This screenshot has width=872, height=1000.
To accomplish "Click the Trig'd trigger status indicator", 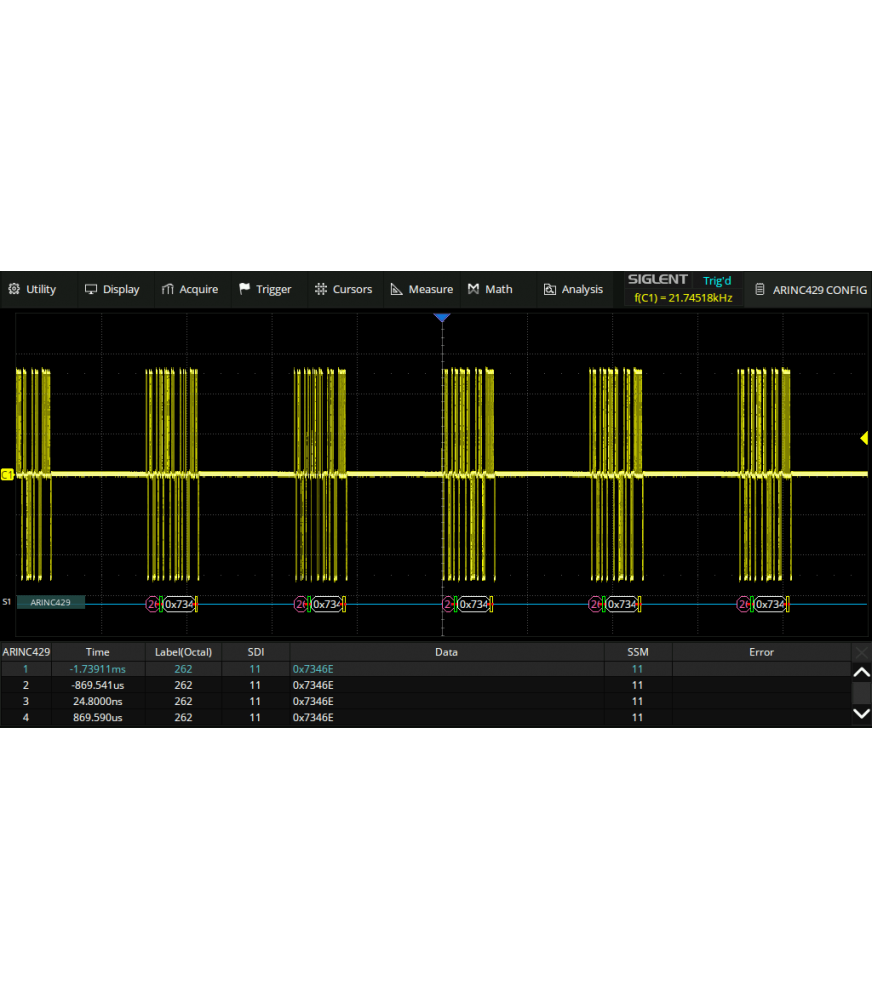I will [x=716, y=281].
